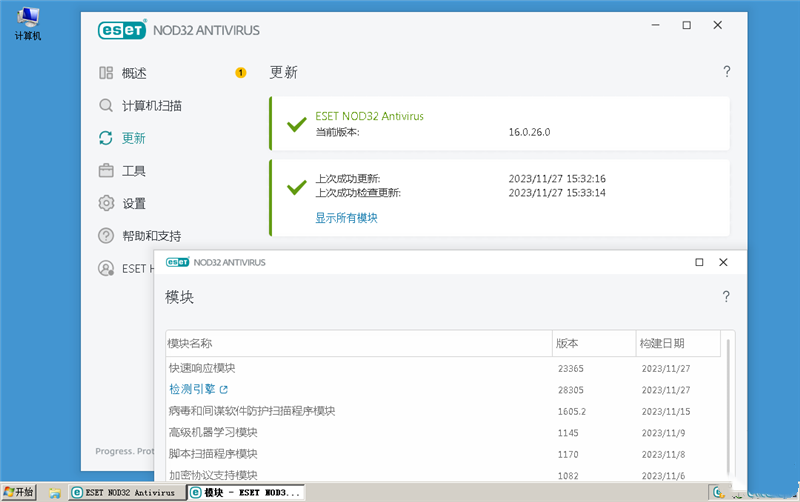Screen dimensions: 800x502
Task: Open the 检测引擎 link in module list
Action: (x=192, y=389)
